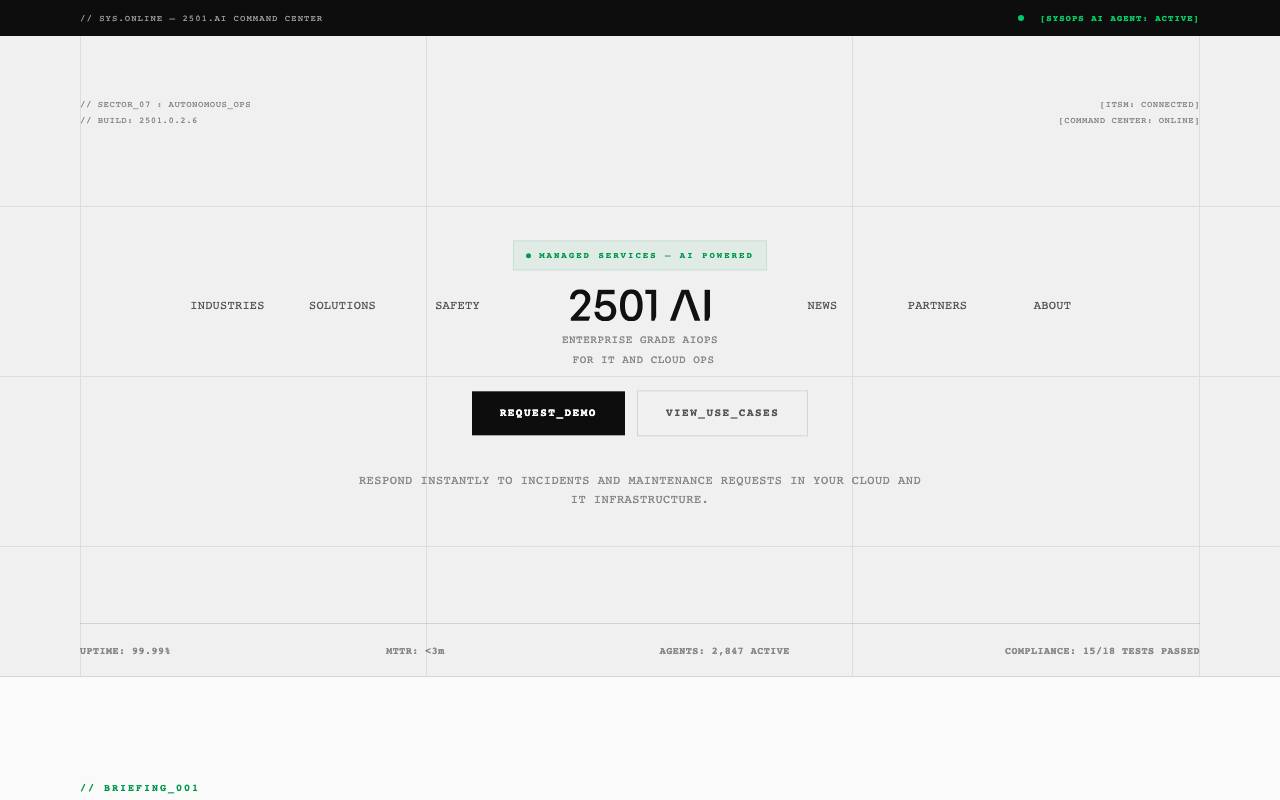Viewport: 1280px width, 800px height.
Task: Click the COMPLIANCE: 15/18 tests passed stat
Action: (x=1102, y=651)
